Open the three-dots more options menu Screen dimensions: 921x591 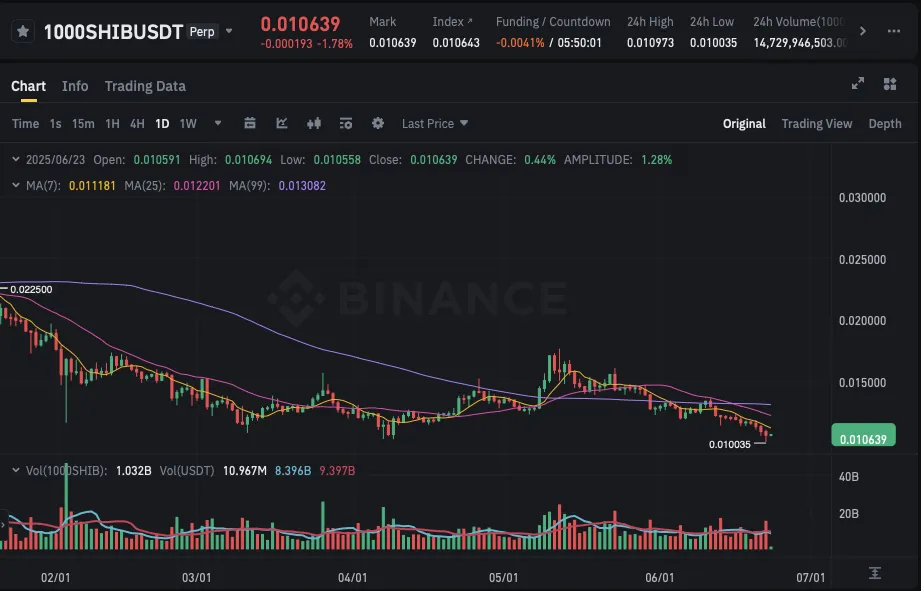[x=893, y=31]
